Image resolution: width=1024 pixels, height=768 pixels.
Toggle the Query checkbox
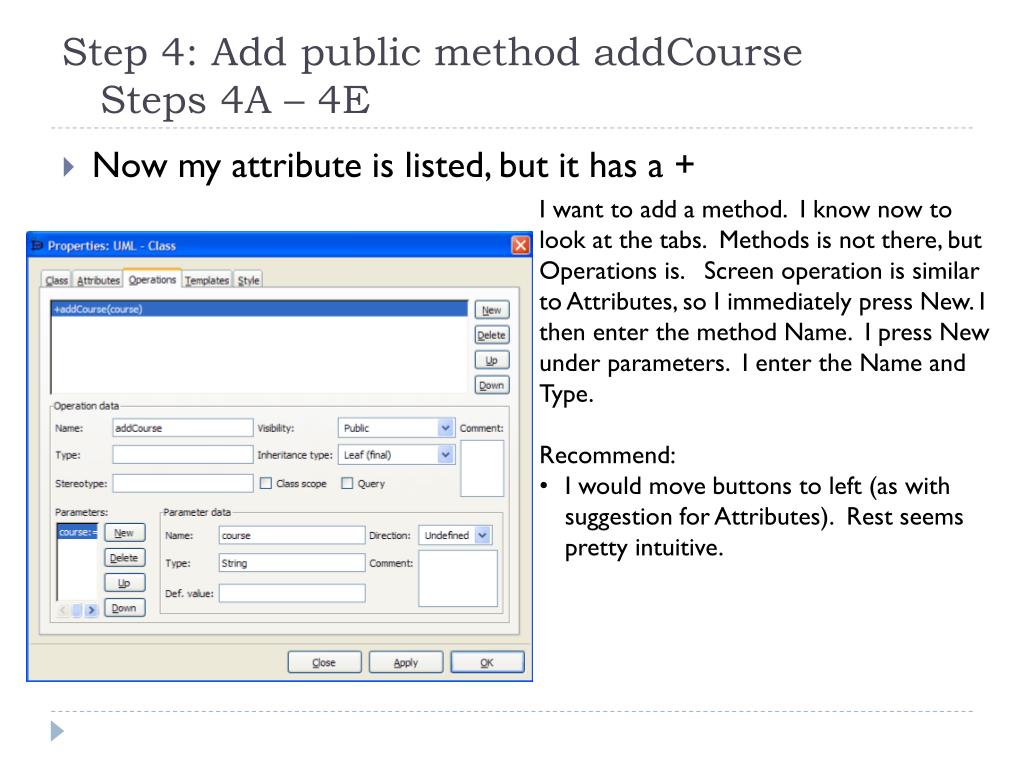347,483
